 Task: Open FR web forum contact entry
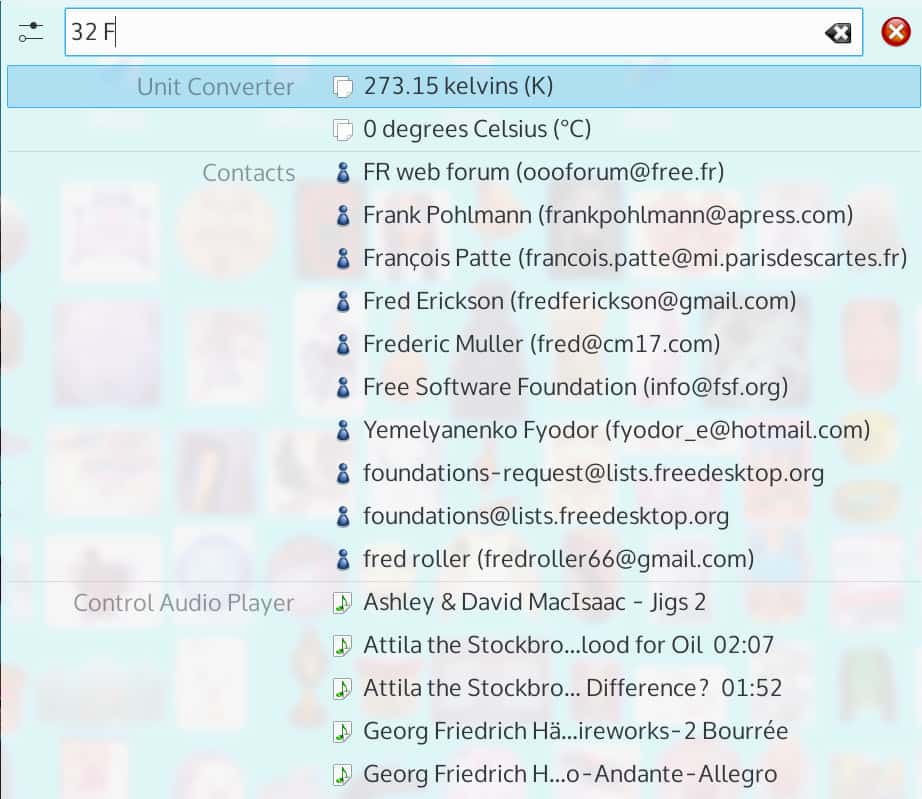(463, 172)
